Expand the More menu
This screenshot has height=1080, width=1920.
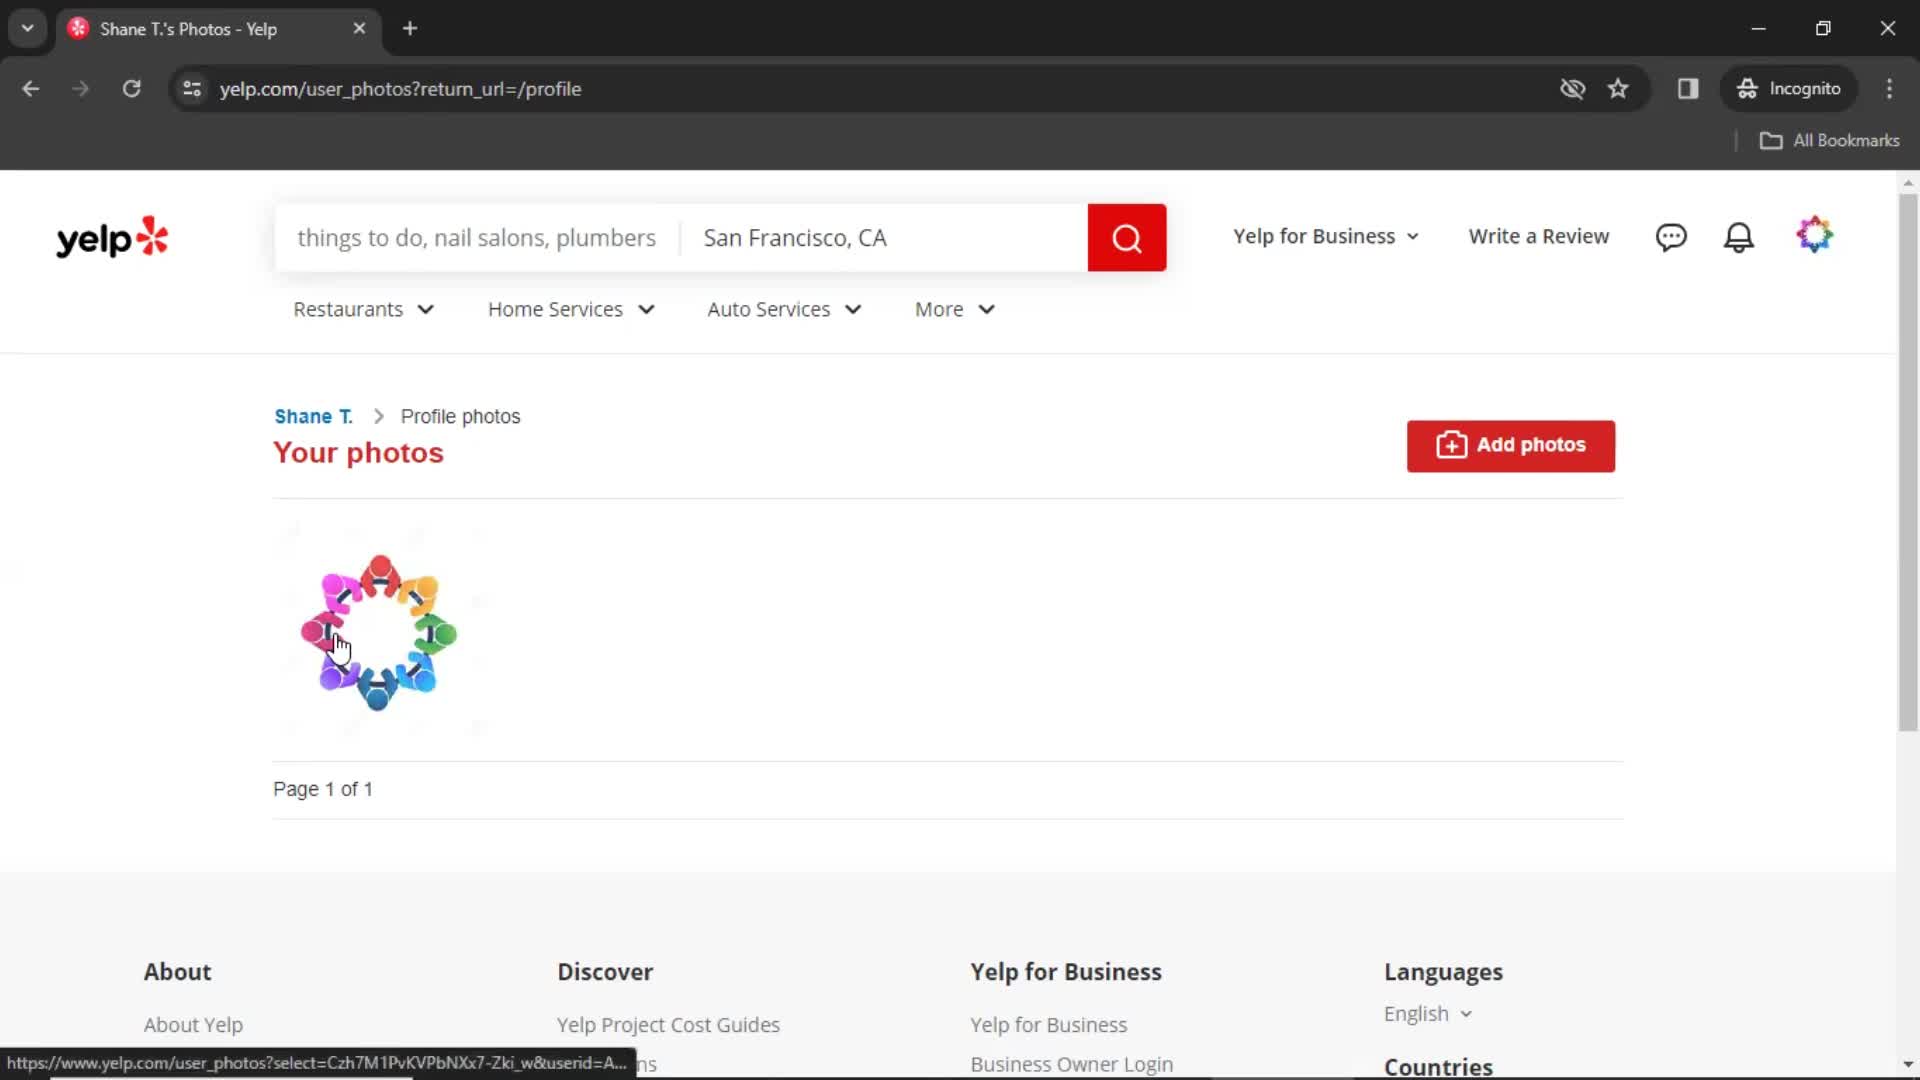point(955,310)
